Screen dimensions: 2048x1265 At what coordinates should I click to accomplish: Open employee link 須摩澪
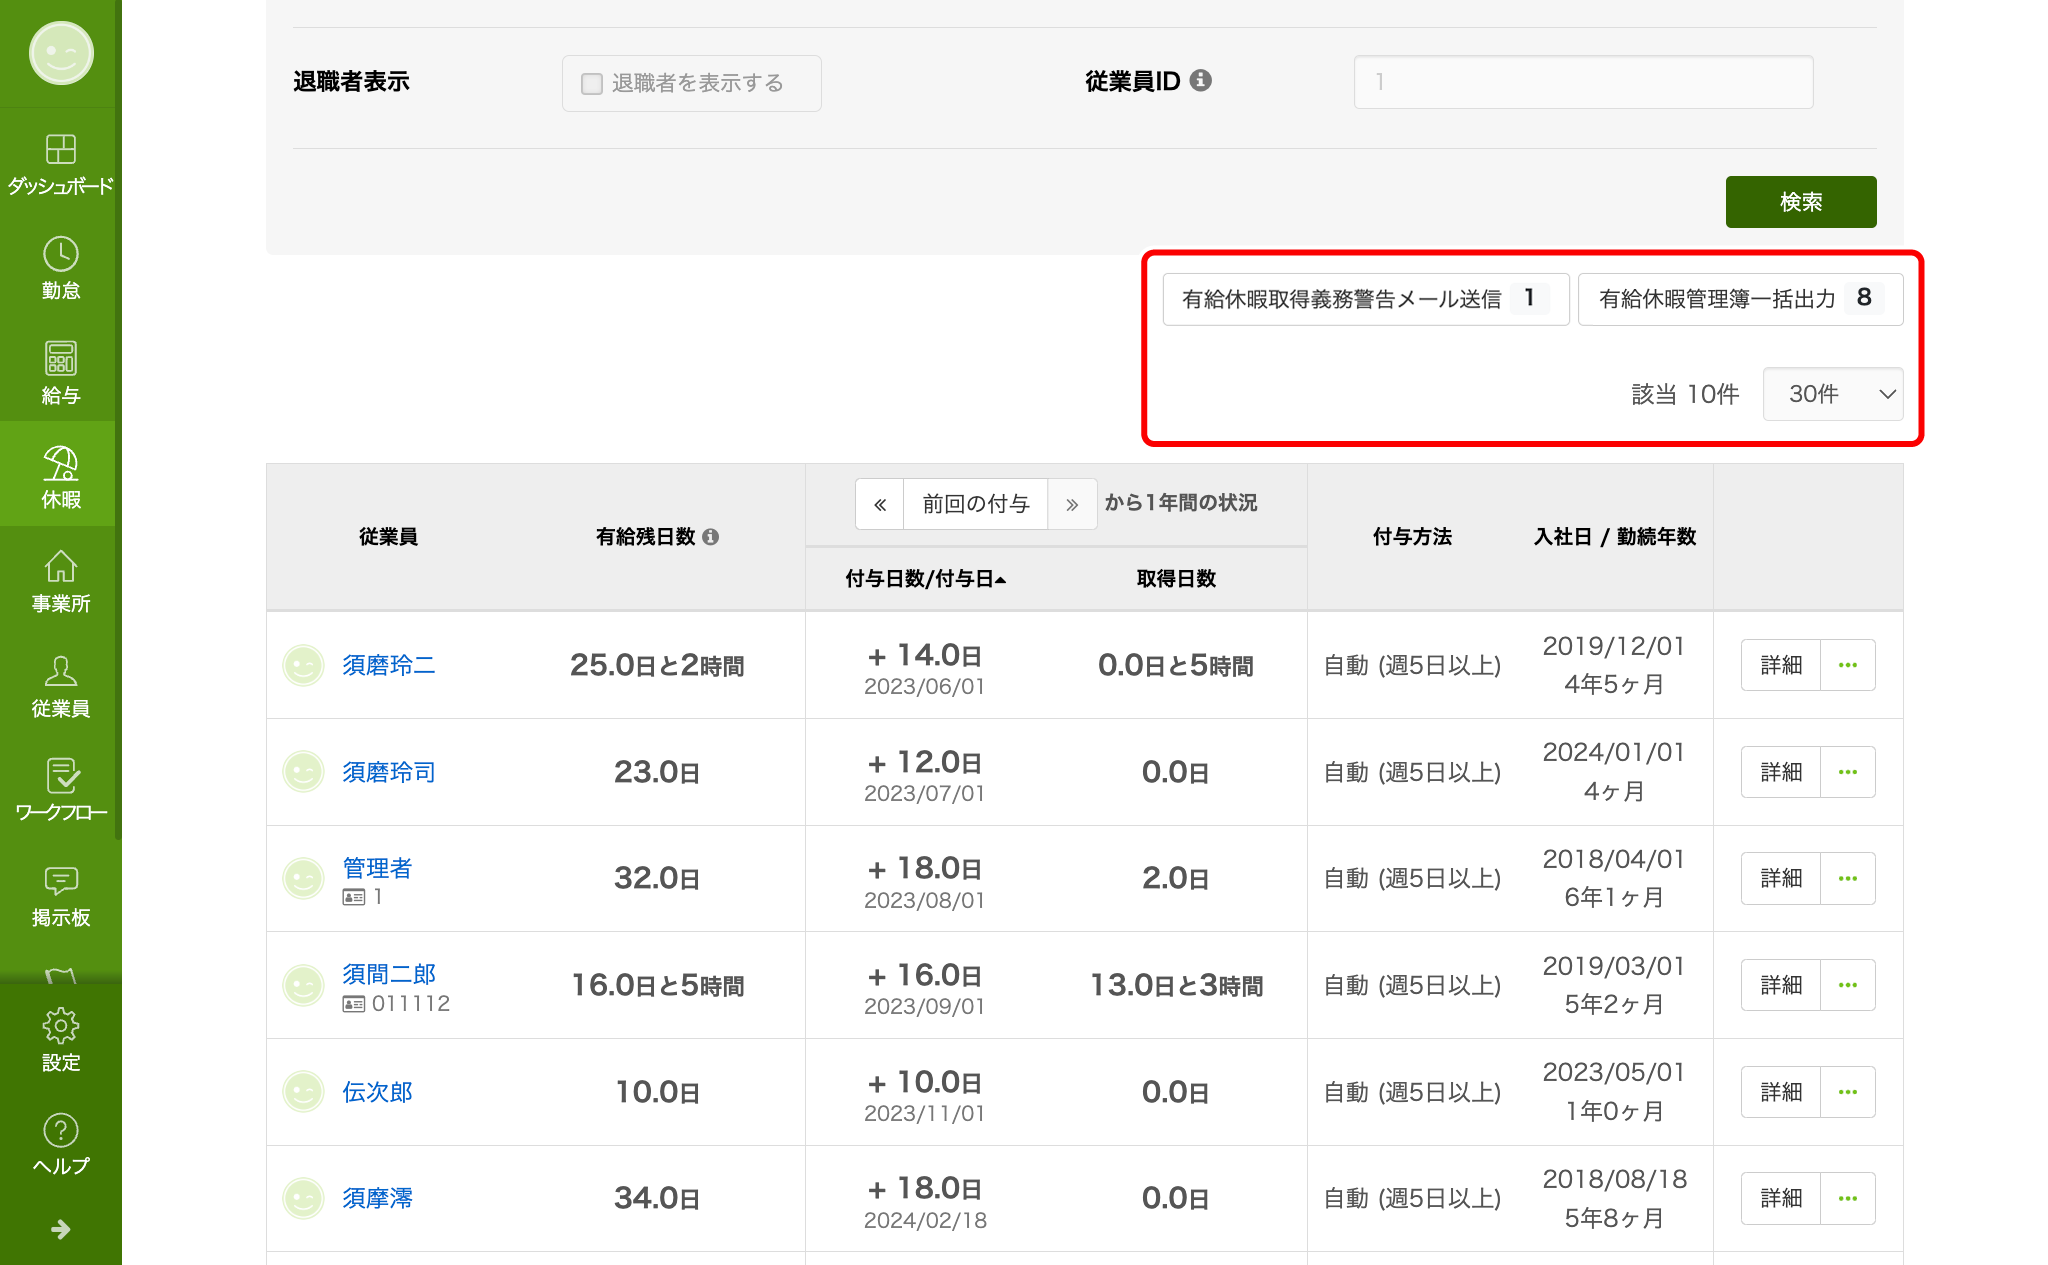(x=377, y=1198)
